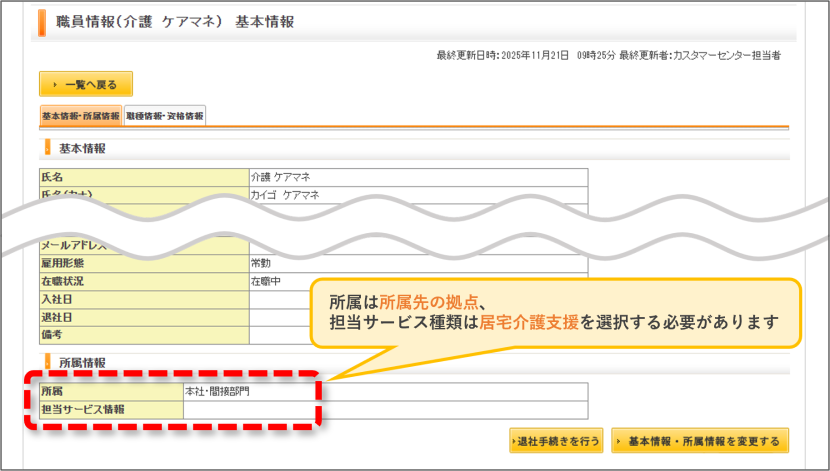The image size is (830, 471).
Task: Open the 職種情報・資格情報 tab
Action: pyautogui.click(x=165, y=115)
